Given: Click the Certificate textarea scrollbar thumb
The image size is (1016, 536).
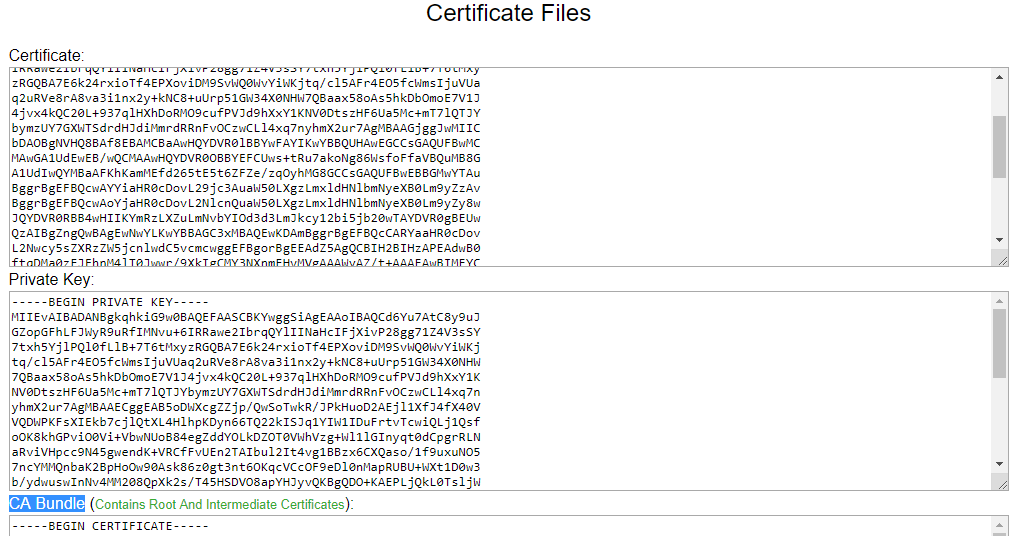Looking at the screenshot, I should [999, 146].
